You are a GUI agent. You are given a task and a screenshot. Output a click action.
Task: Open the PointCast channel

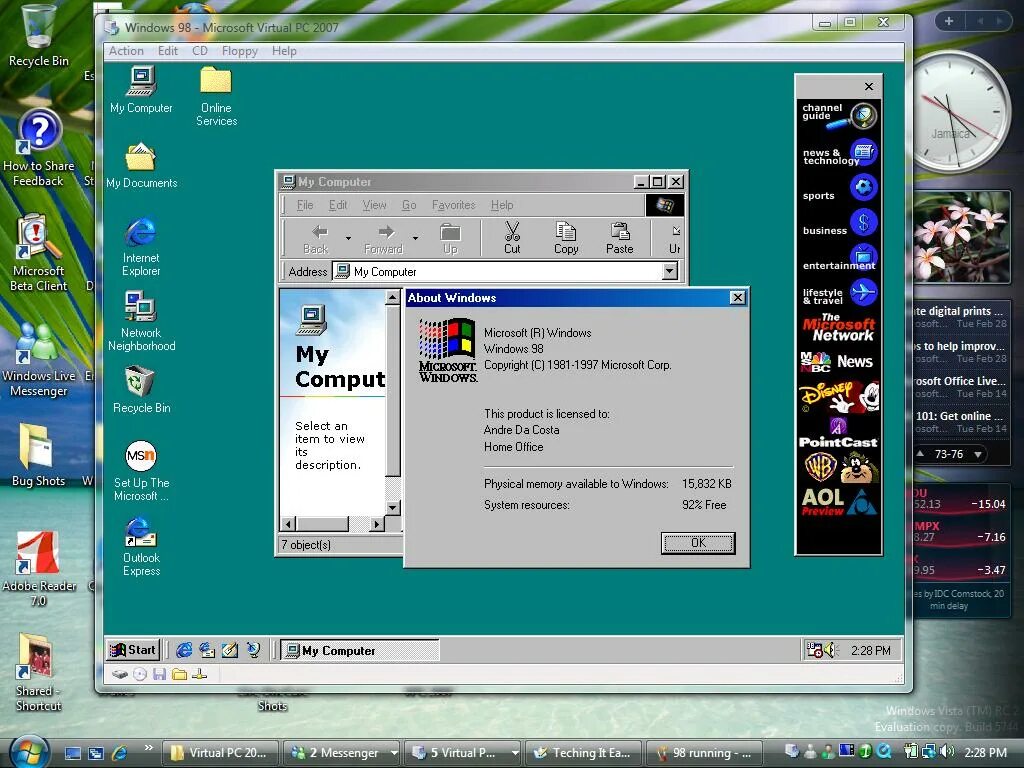coord(839,434)
